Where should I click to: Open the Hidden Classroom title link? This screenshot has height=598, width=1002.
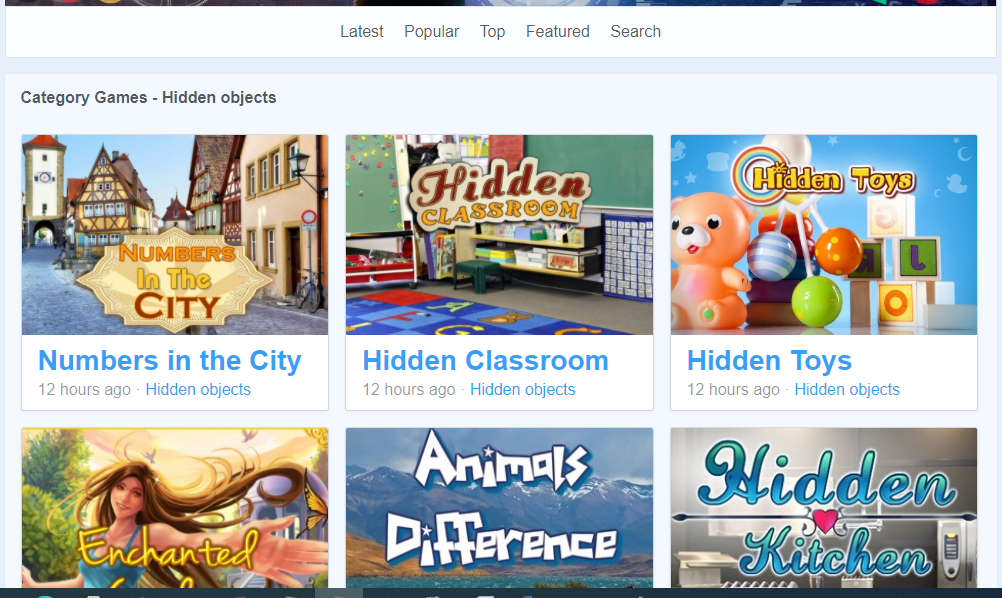click(x=485, y=361)
